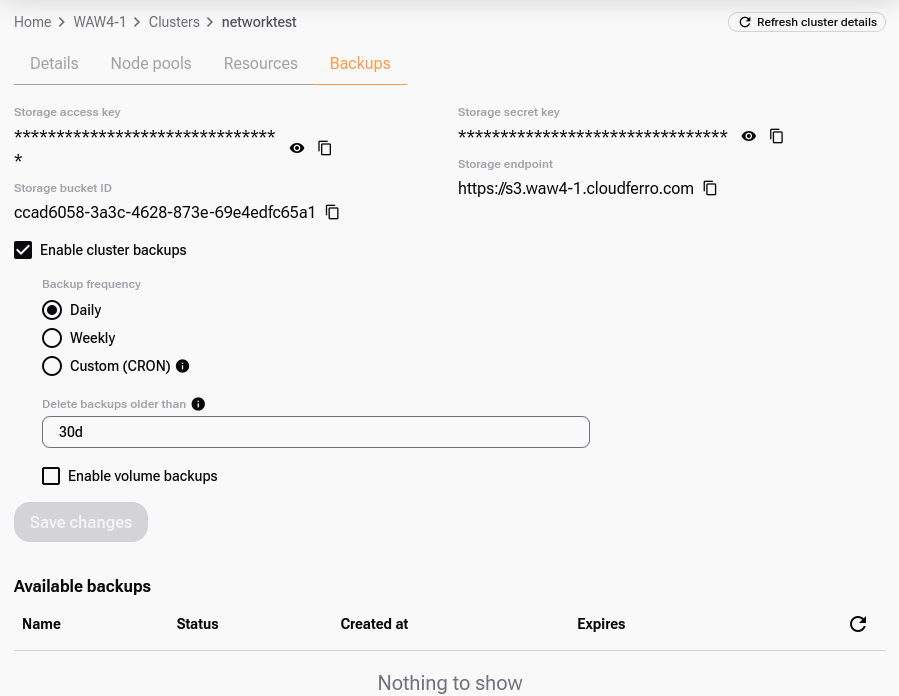
Task: Select Custom (CRON) backup frequency
Action: click(x=52, y=366)
